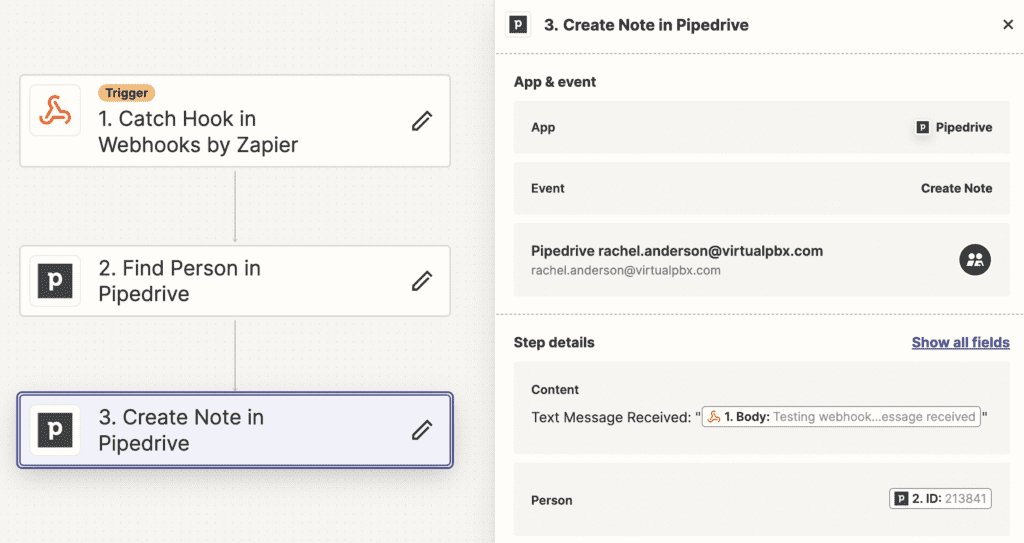This screenshot has height=543, width=1024.
Task: Click the Webhooks icon in Body pill
Action: point(714,417)
